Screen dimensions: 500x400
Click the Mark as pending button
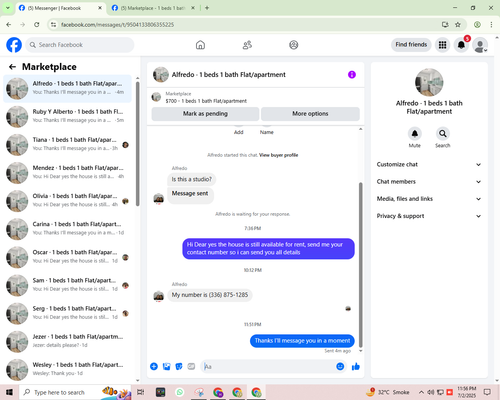pyautogui.click(x=205, y=114)
